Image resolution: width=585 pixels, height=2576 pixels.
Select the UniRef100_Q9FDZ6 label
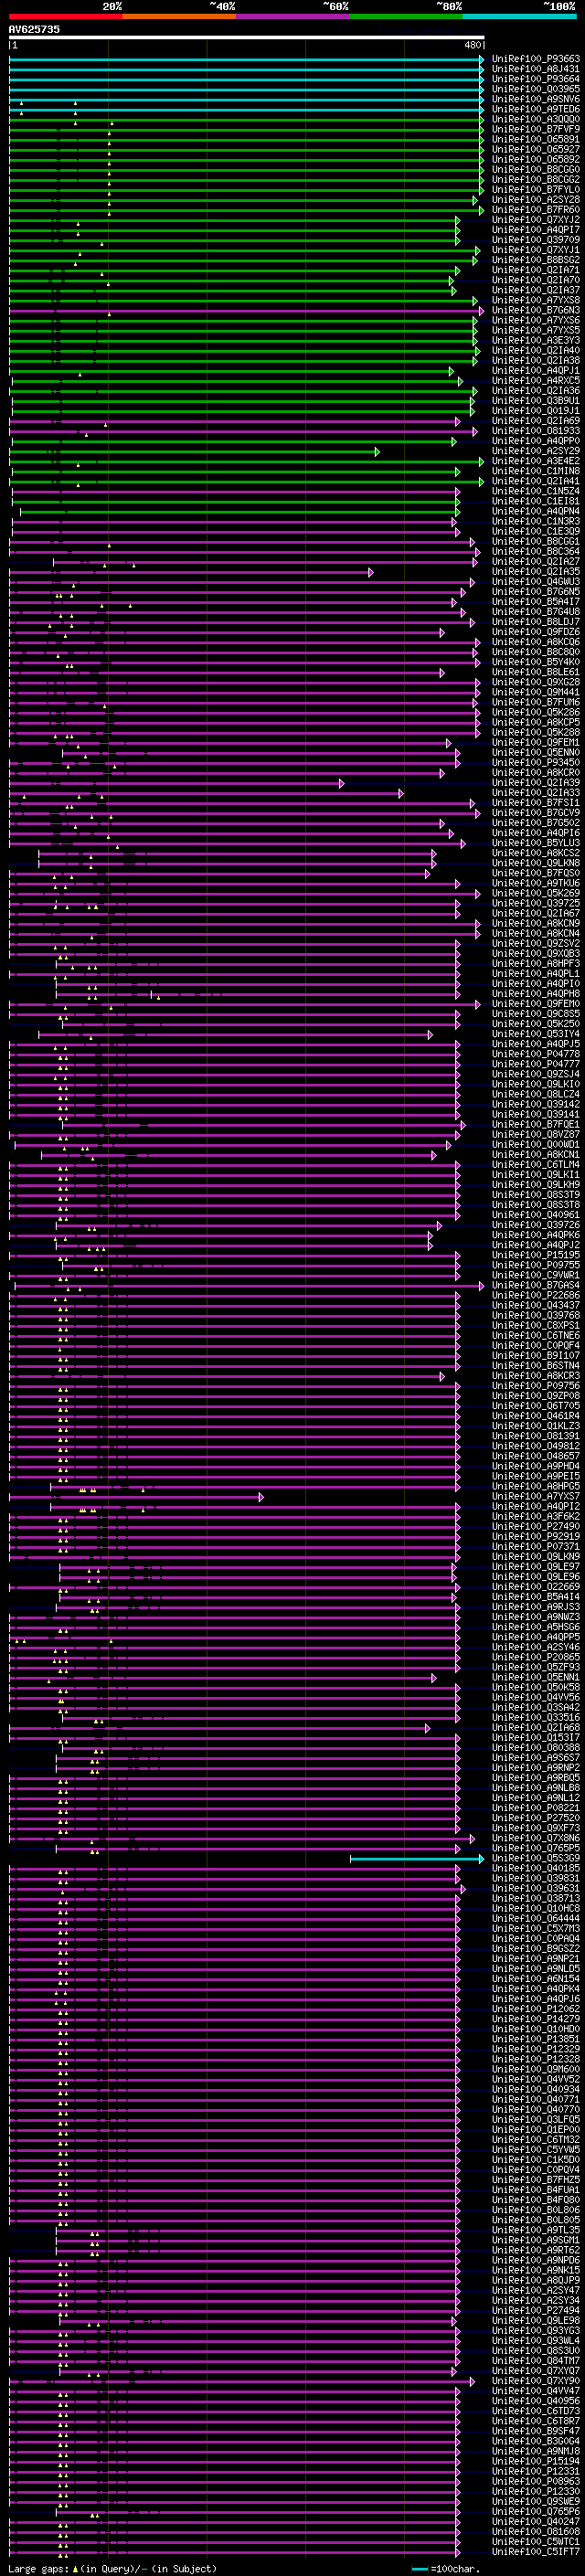(536, 632)
